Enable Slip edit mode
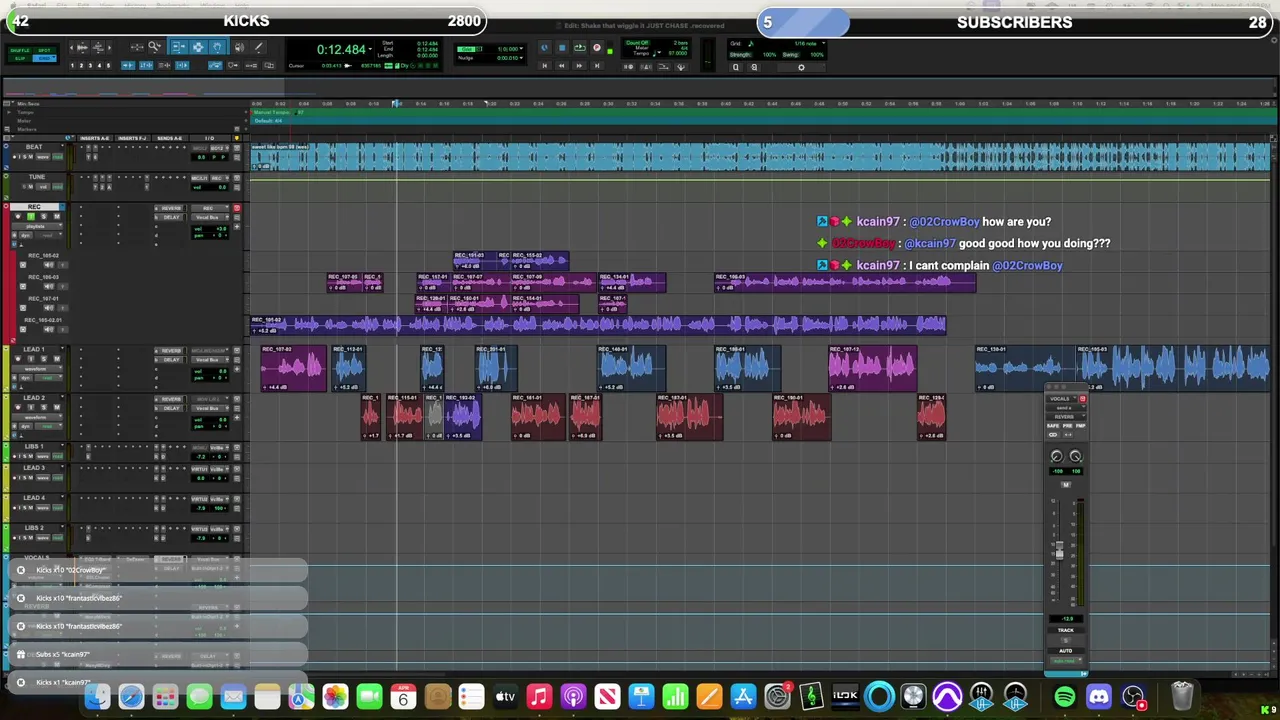Viewport: 1280px width, 720px height. coord(20,58)
